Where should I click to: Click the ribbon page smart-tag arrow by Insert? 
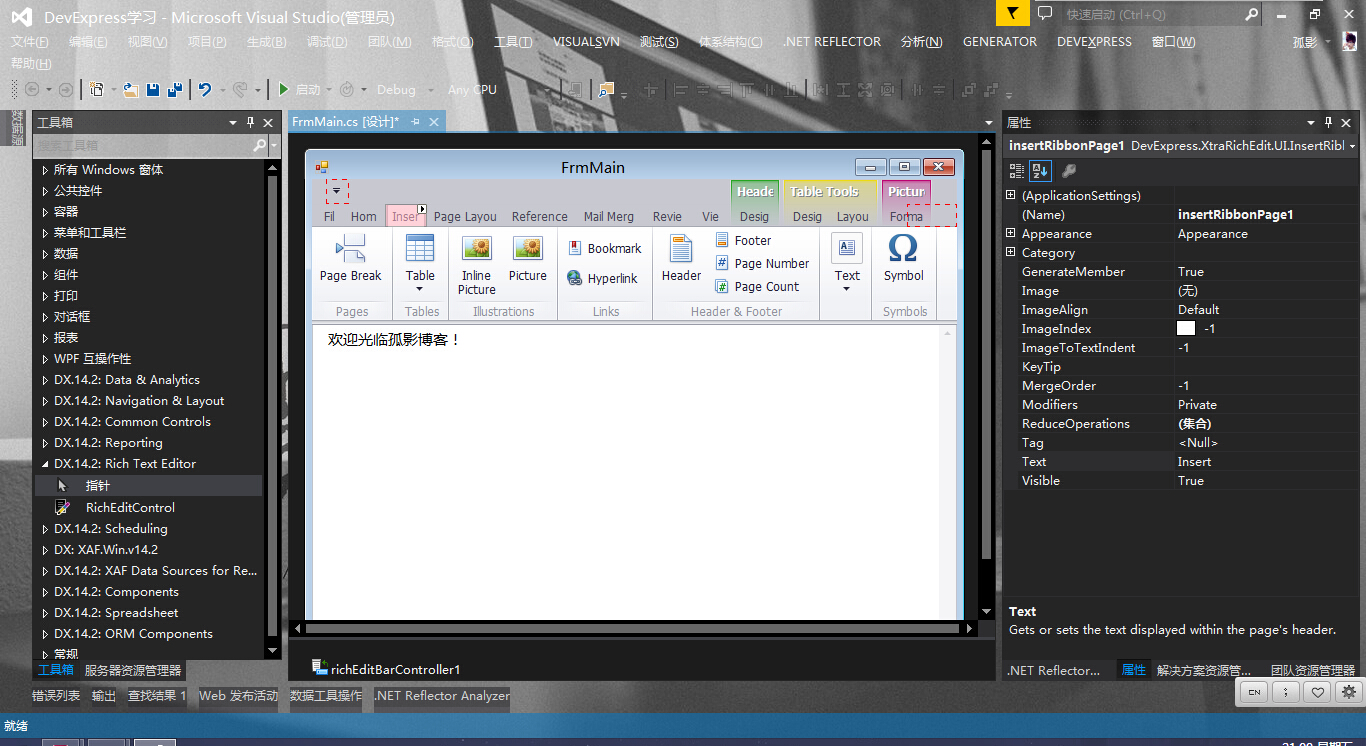click(x=422, y=210)
